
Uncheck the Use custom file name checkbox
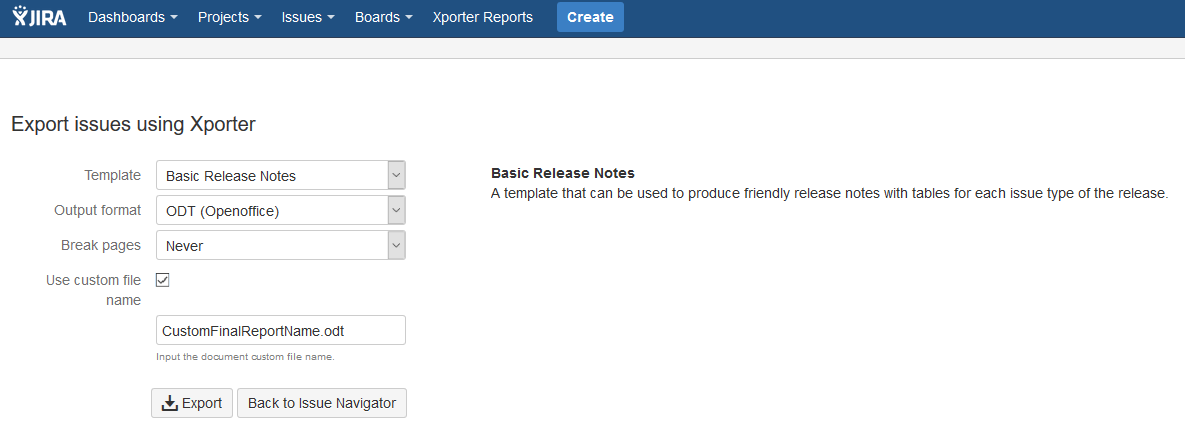[x=163, y=280]
